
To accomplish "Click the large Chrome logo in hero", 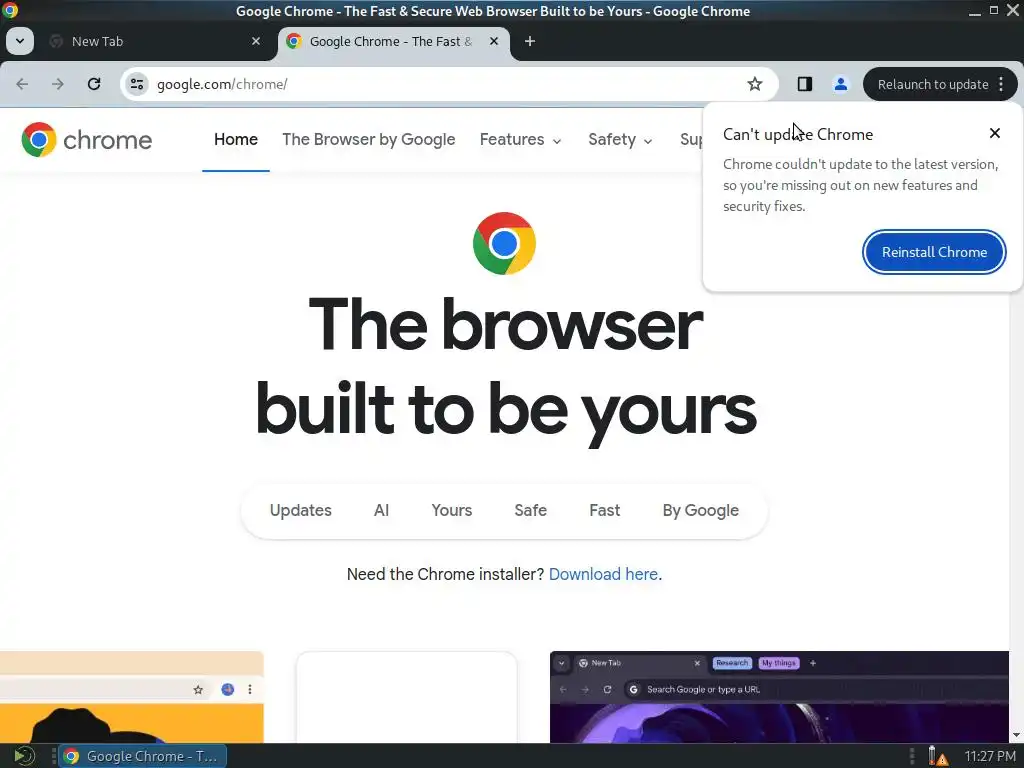I will tap(504, 244).
